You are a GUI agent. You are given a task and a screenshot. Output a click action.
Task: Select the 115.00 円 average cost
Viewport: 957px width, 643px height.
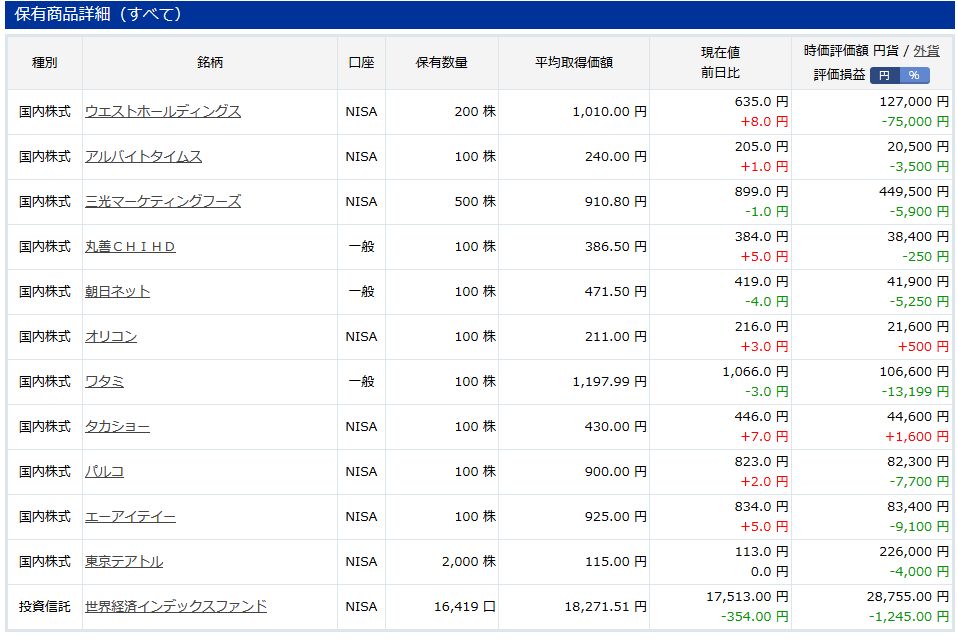pyautogui.click(x=616, y=562)
